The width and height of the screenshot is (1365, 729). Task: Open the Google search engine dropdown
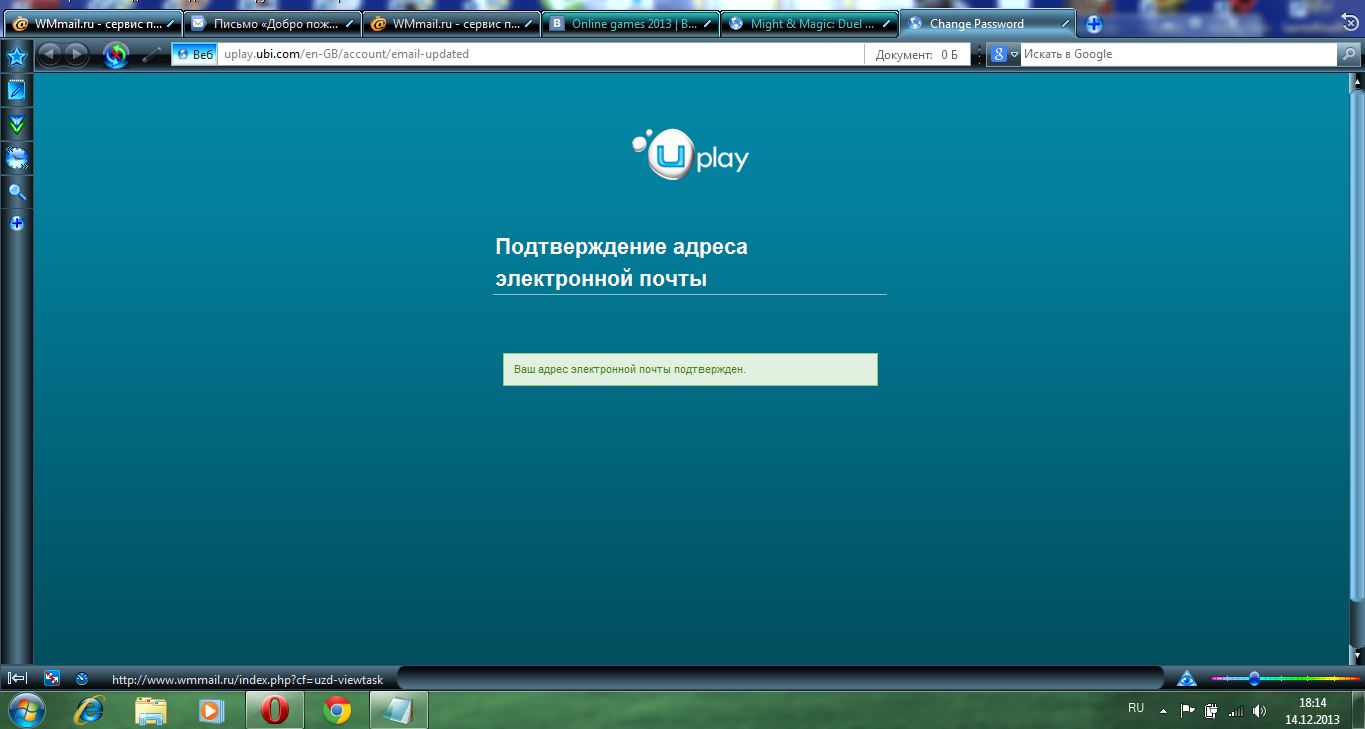pyautogui.click(x=1003, y=54)
